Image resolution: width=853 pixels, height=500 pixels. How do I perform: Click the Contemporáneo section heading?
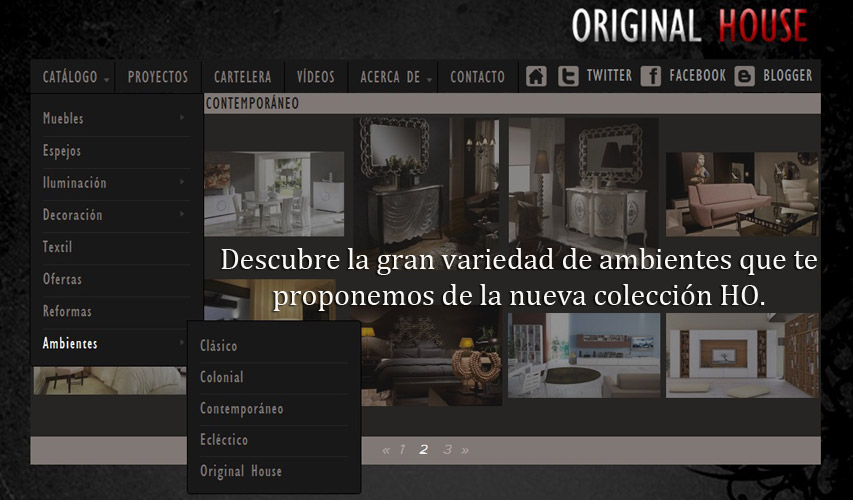[x=252, y=103]
